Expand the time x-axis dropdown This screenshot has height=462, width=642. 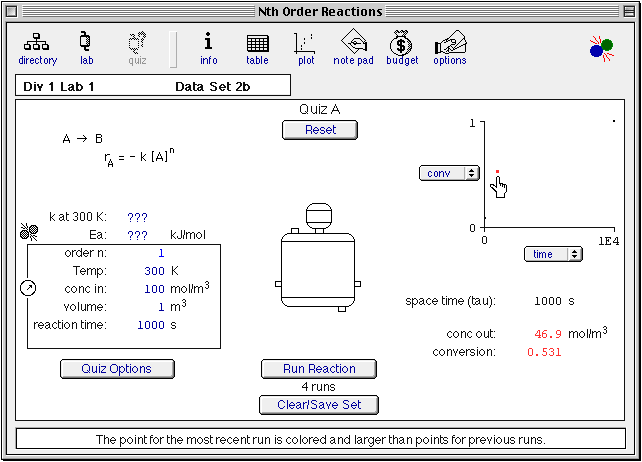pos(553,254)
